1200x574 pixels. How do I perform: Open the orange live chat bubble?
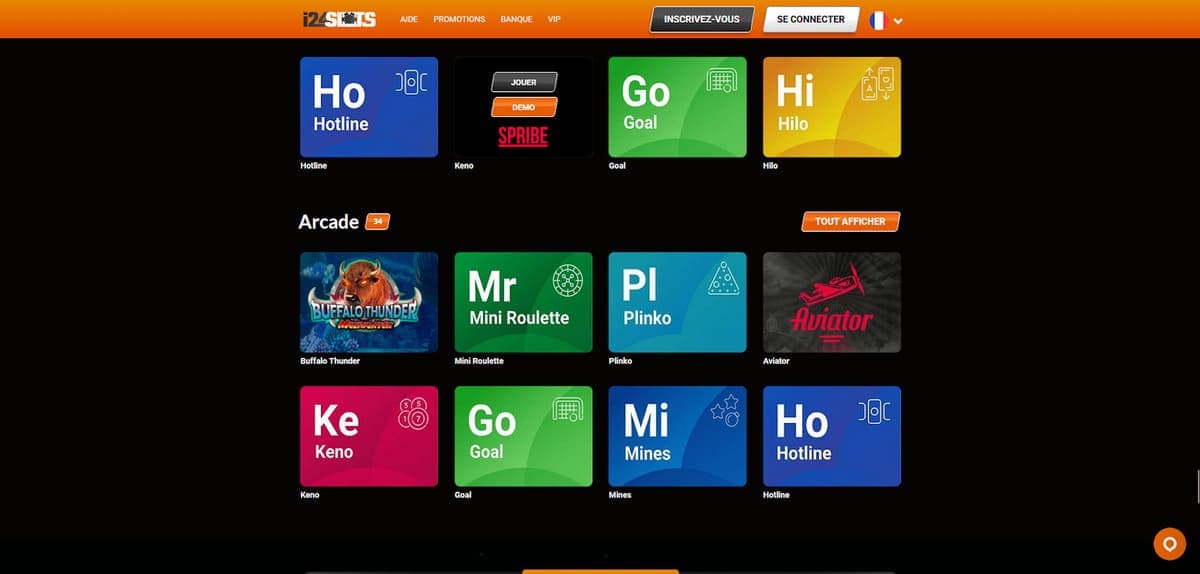[1168, 543]
